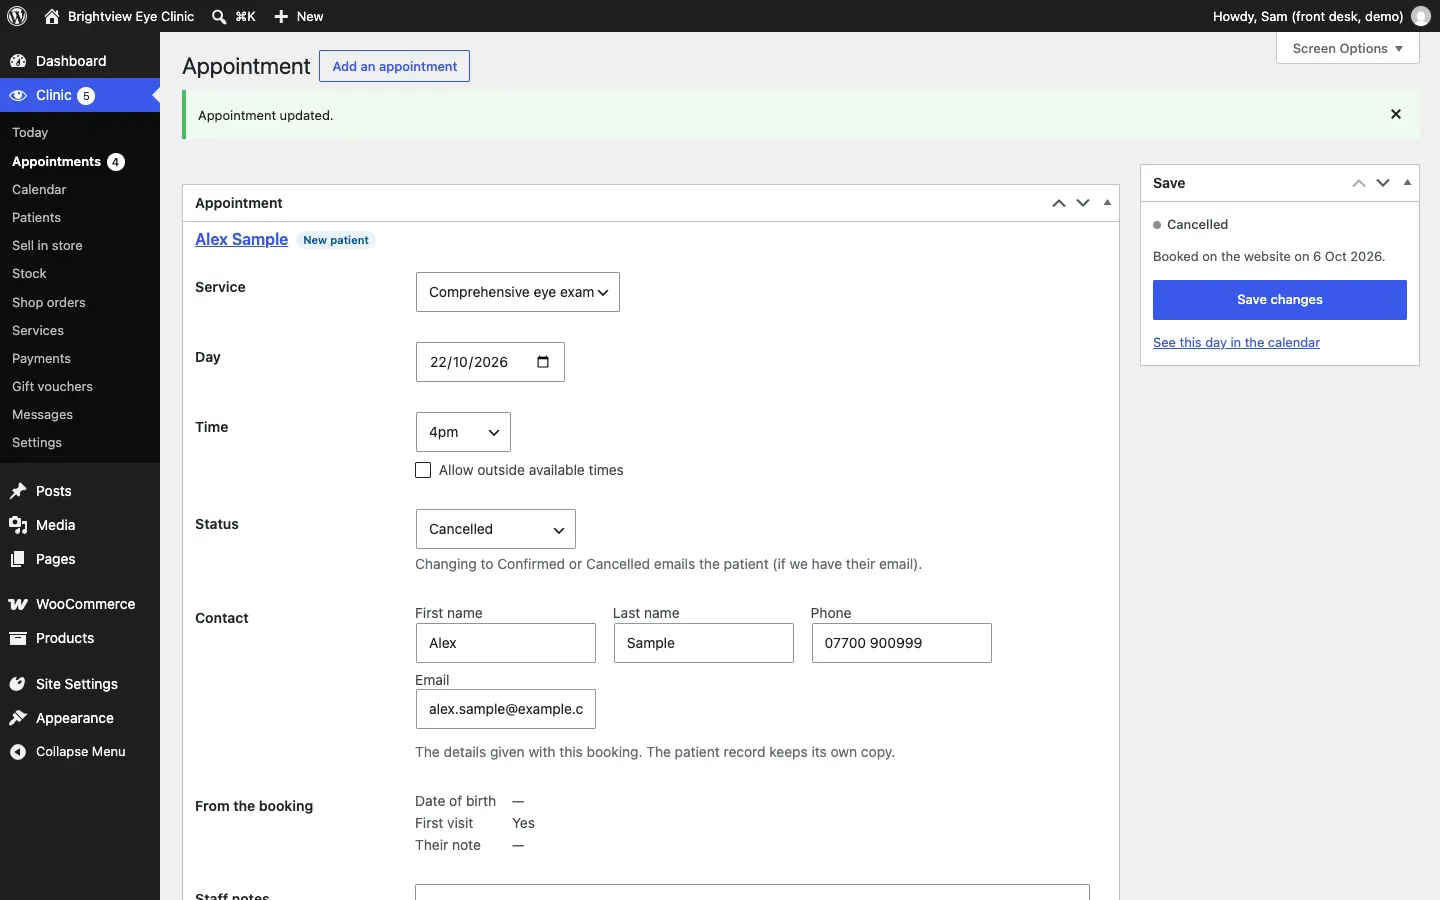Move Save panel down
Image resolution: width=1440 pixels, height=900 pixels.
(1383, 183)
